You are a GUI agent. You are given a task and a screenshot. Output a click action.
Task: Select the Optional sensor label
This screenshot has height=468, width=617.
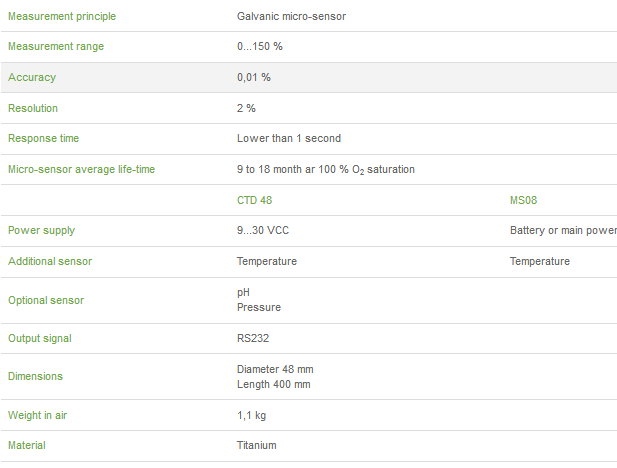(46, 300)
